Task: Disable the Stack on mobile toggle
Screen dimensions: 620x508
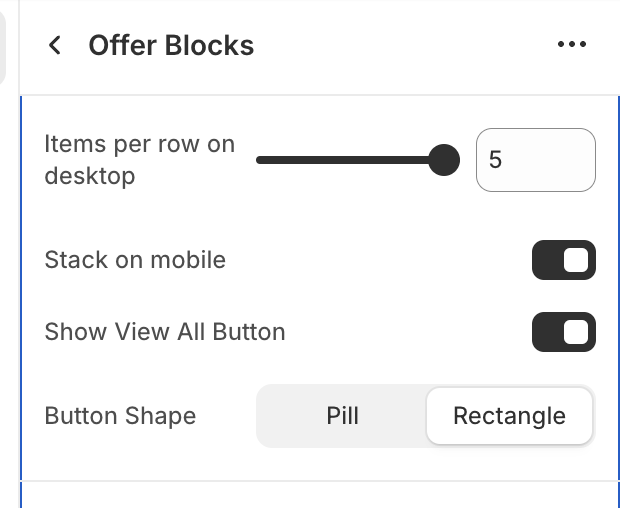Action: coord(563,260)
